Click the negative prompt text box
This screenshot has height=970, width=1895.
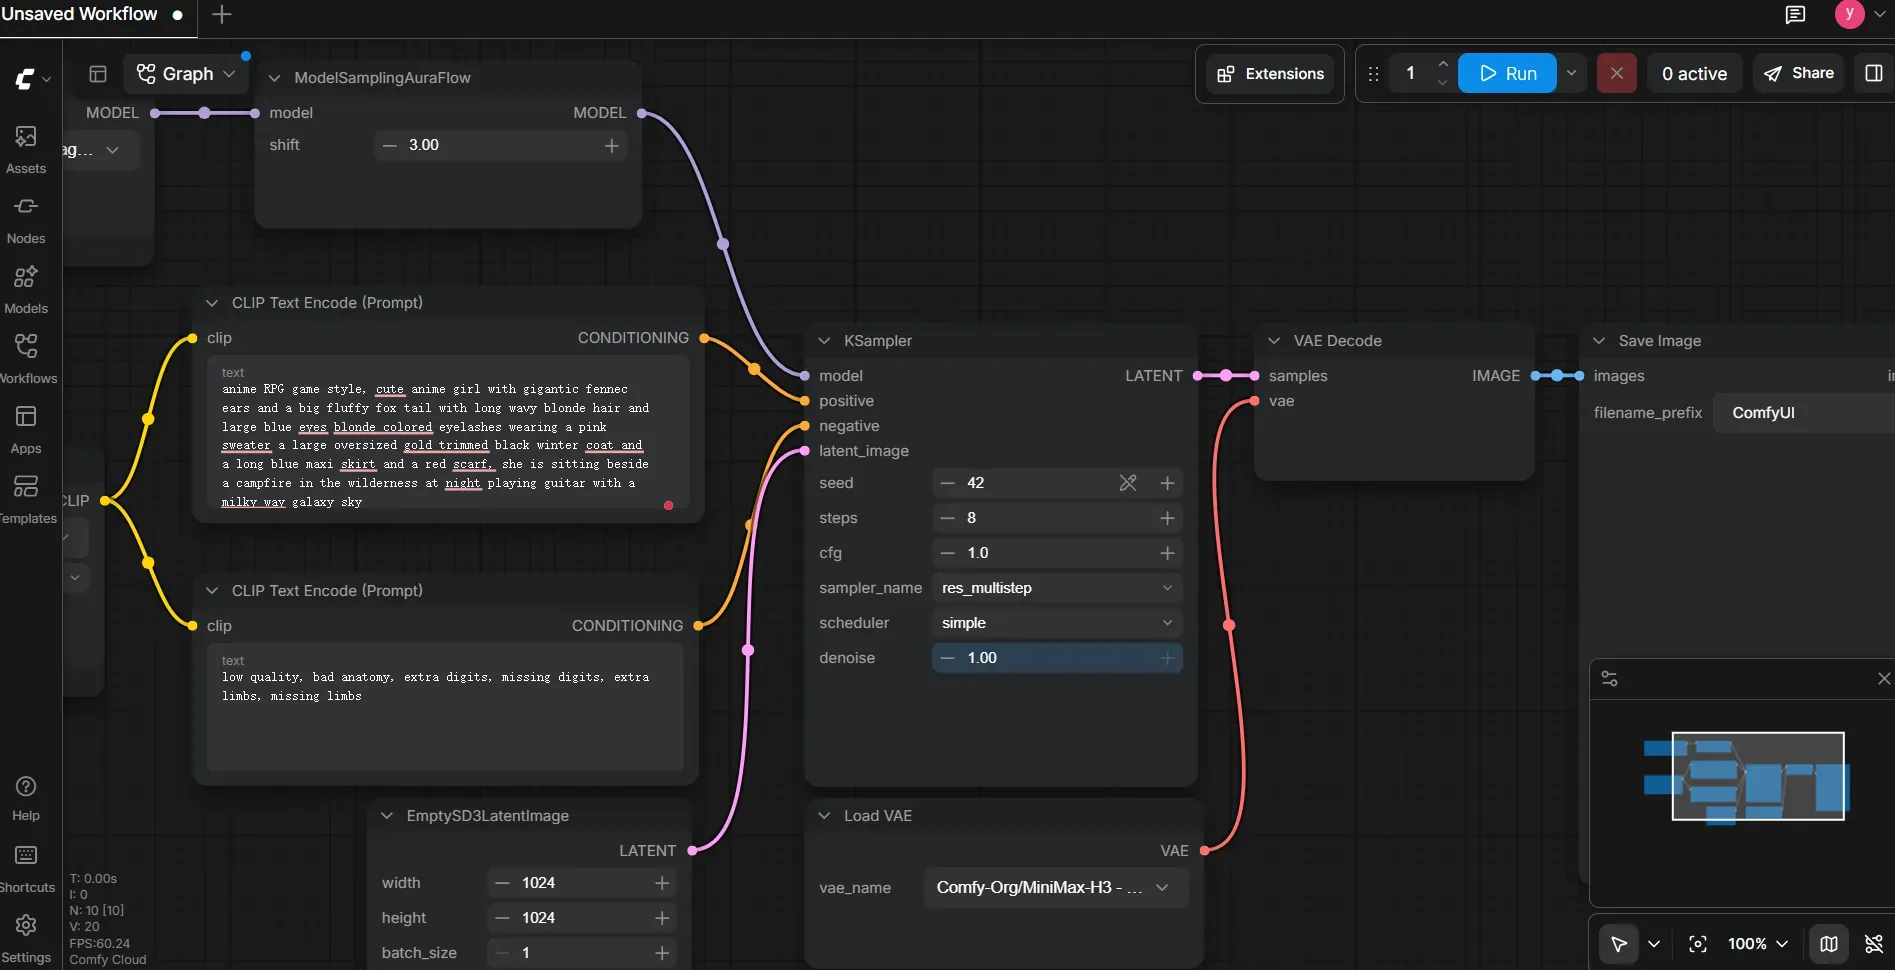(x=445, y=707)
